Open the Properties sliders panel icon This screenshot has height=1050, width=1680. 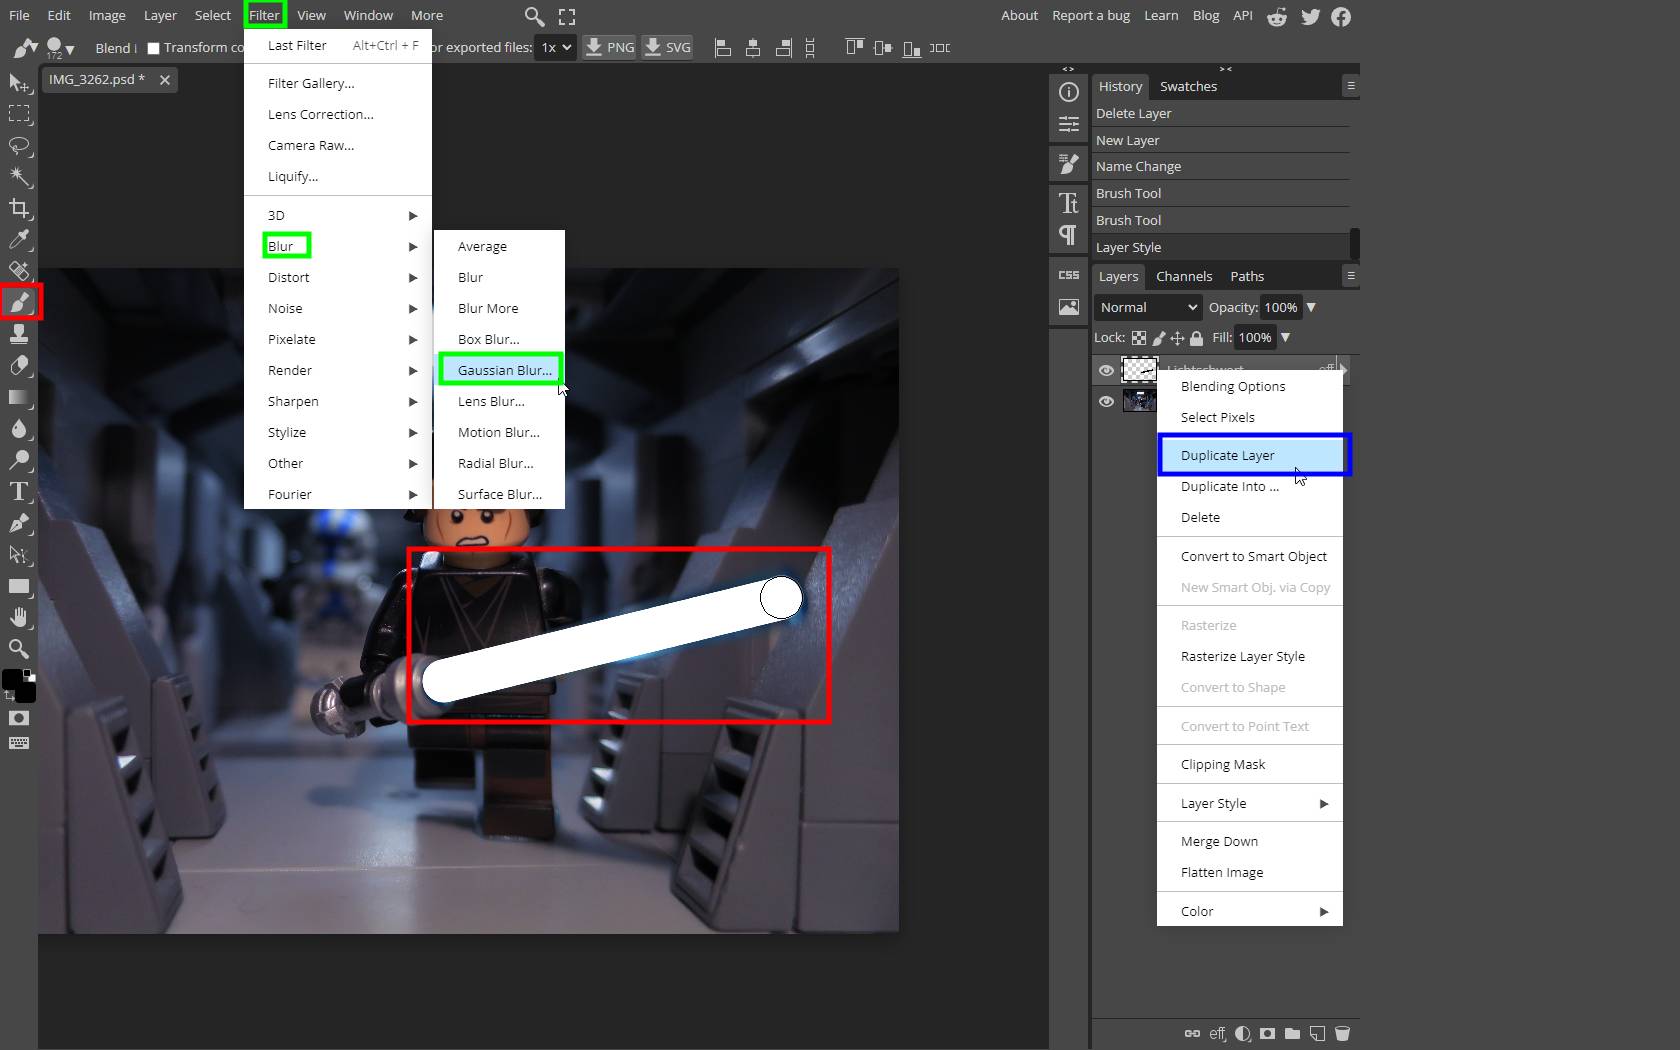tap(1069, 124)
